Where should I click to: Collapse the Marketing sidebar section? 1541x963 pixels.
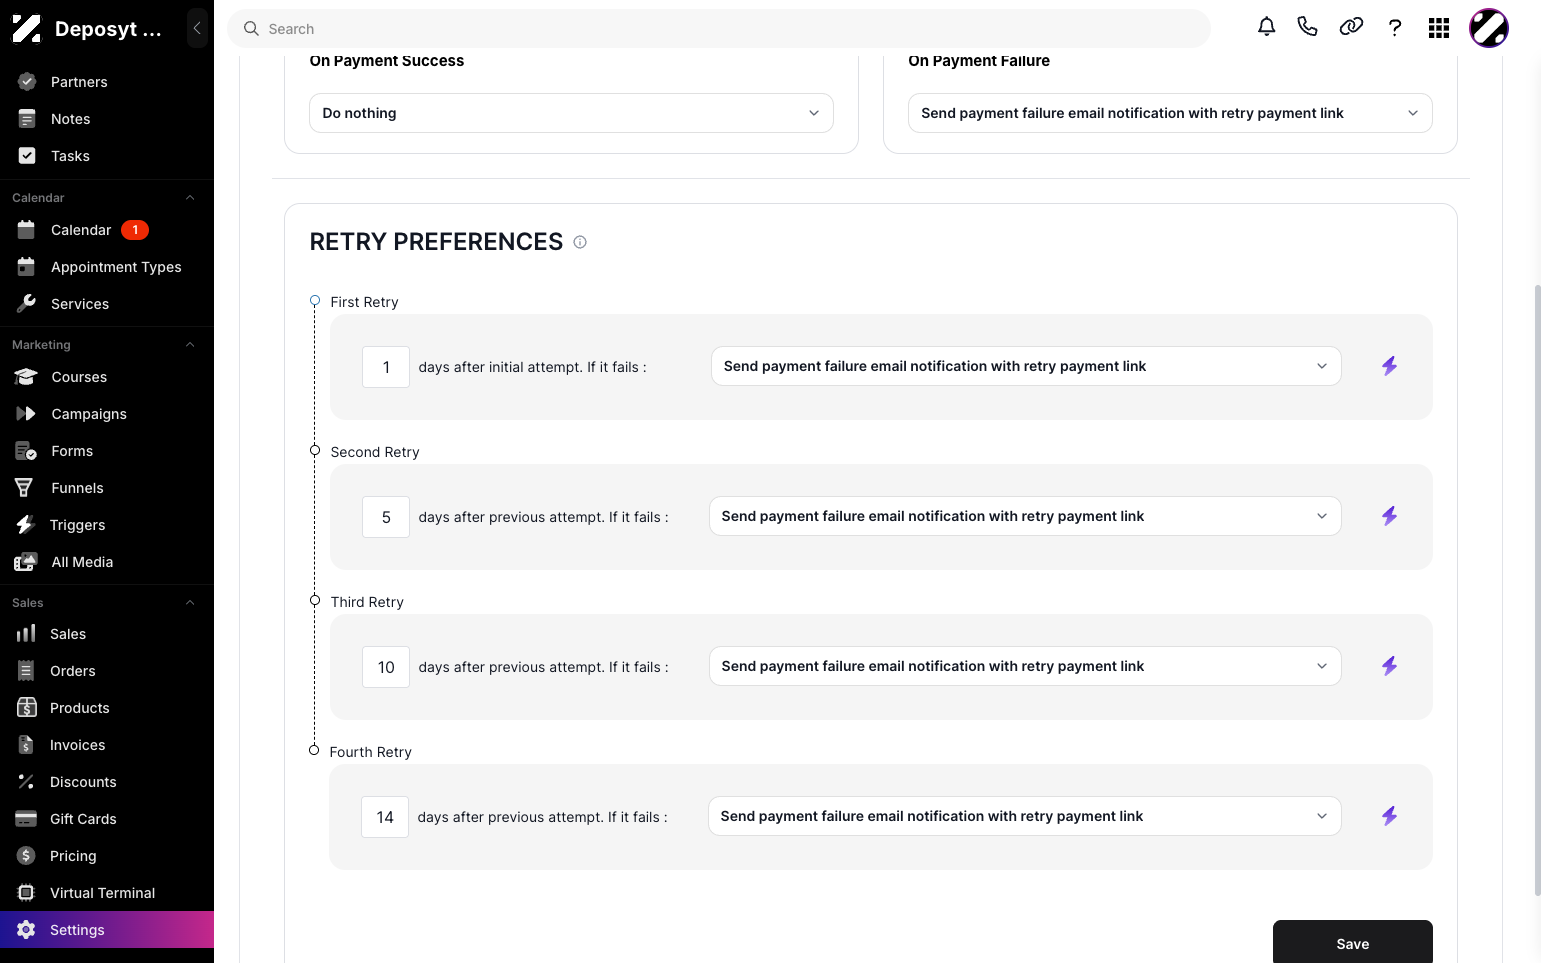coord(190,345)
